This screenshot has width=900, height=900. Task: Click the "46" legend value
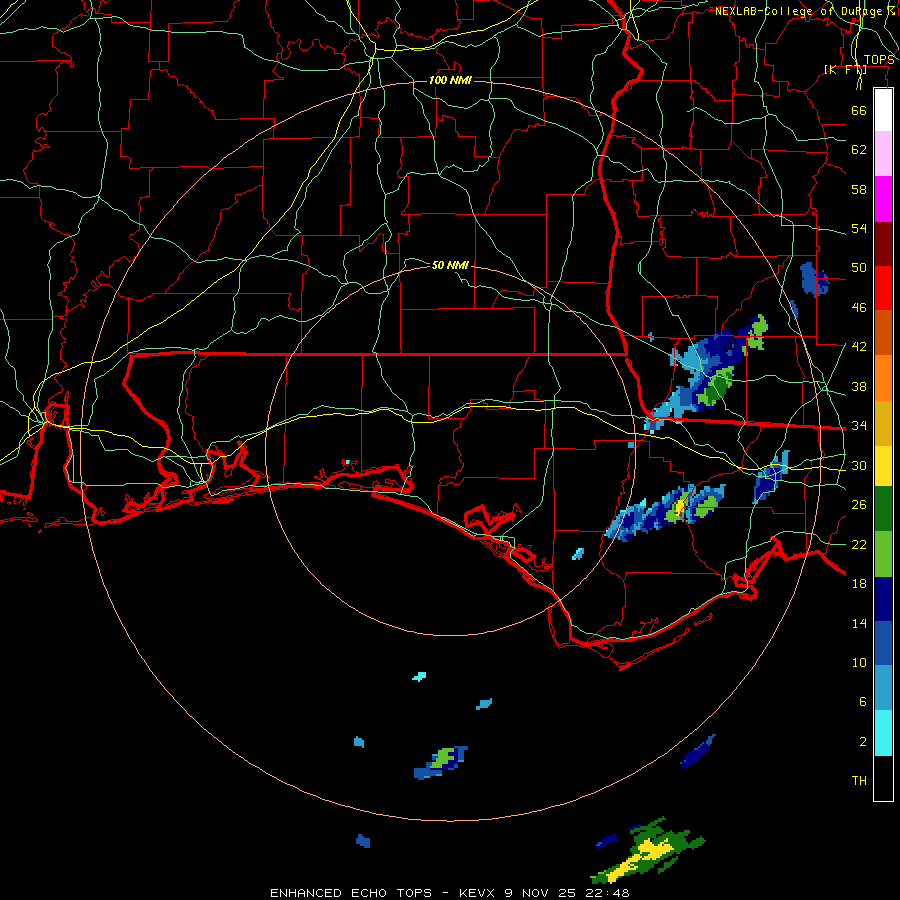coord(859,308)
